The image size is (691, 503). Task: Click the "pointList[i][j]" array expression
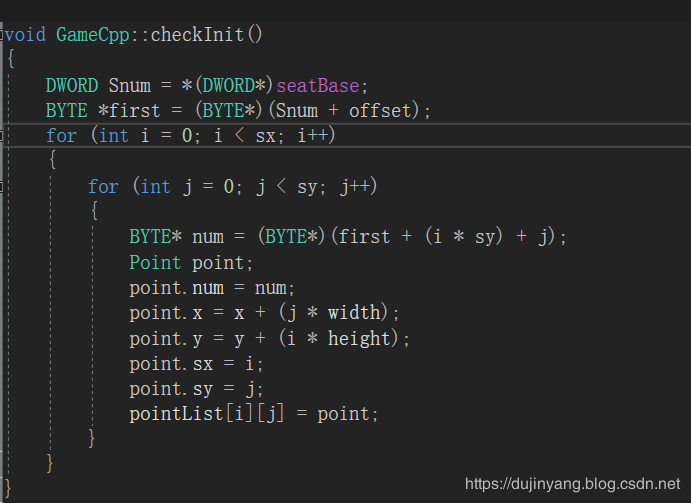(207, 414)
